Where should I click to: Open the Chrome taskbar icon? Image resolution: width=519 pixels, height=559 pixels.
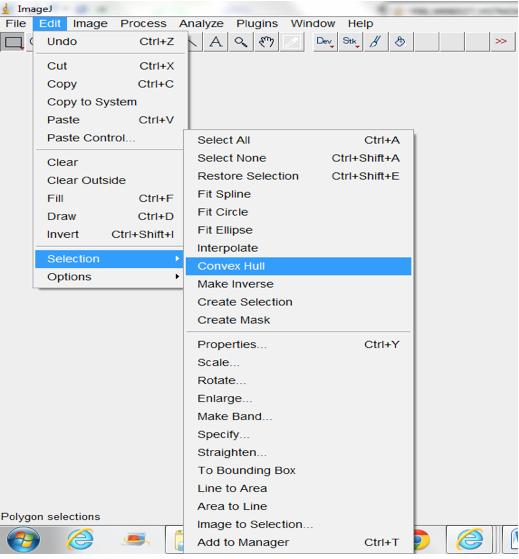point(421,540)
